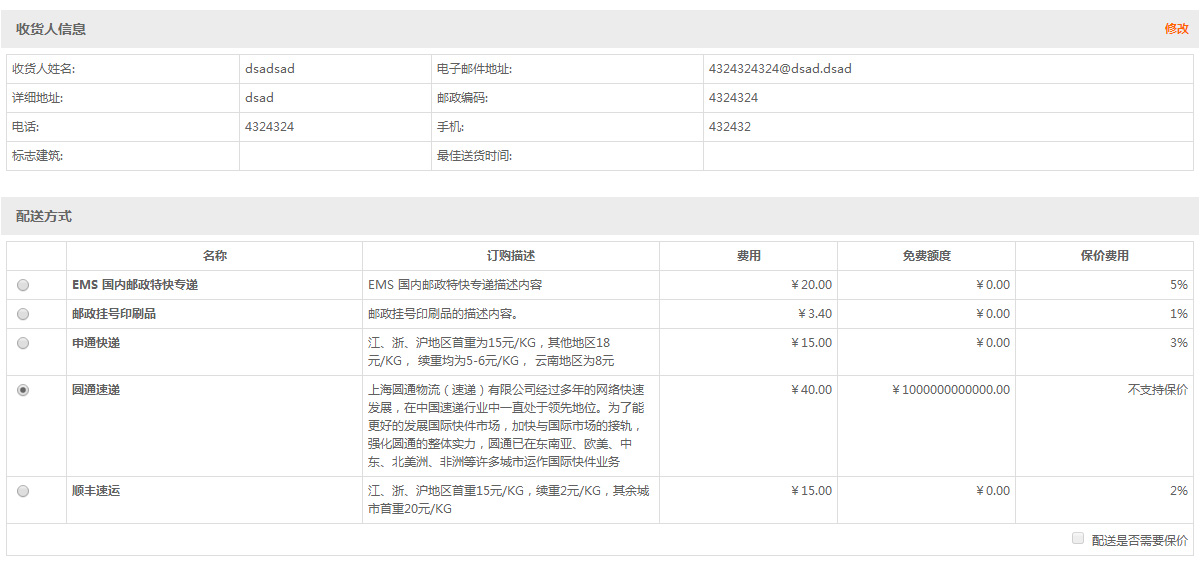The height and width of the screenshot is (574, 1200).
Task: Click the 修改 link for recipient info
Action: (x=1176, y=29)
